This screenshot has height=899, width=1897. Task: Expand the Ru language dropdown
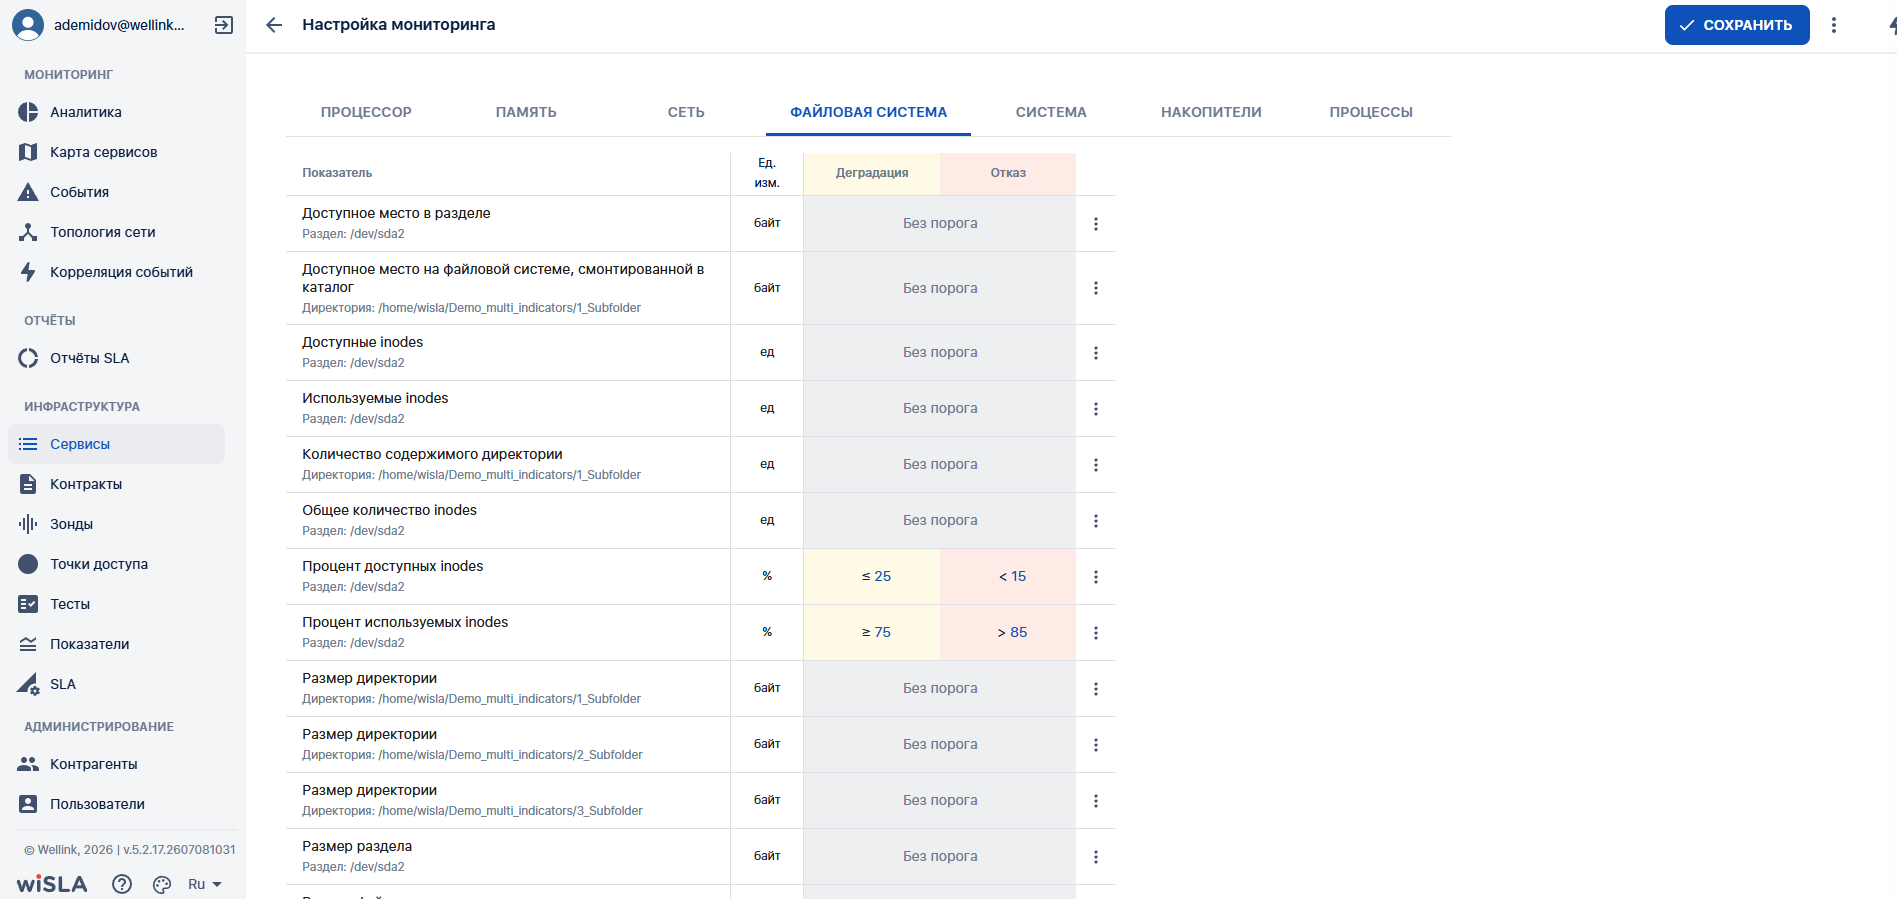205,884
